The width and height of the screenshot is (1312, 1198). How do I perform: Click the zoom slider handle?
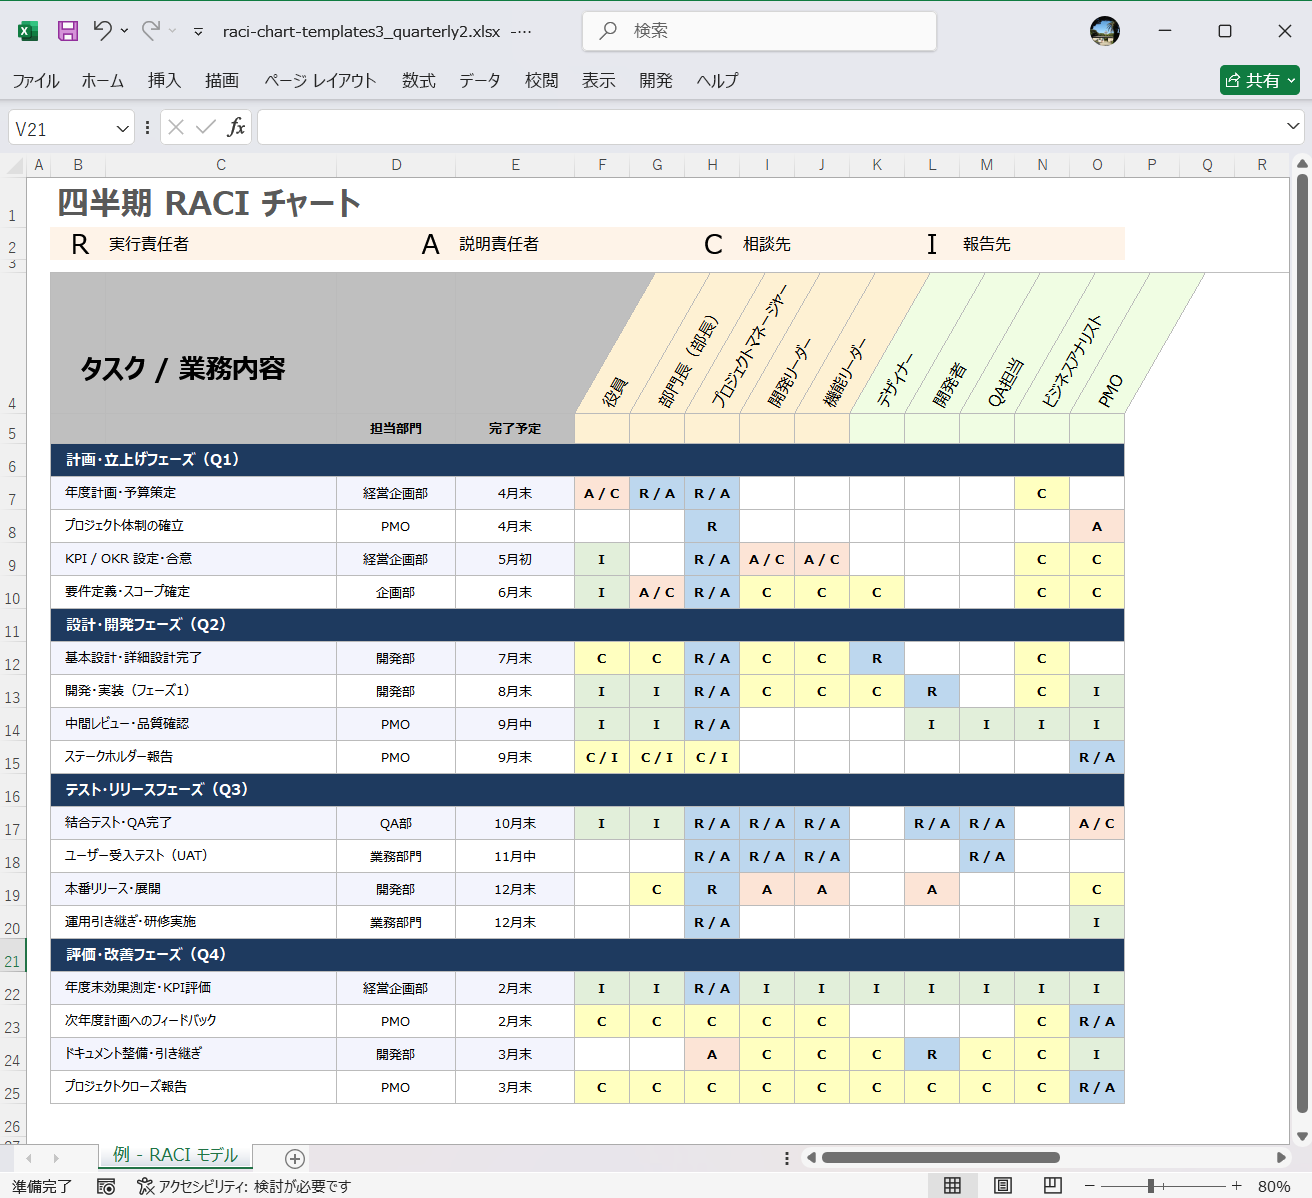click(x=1151, y=1186)
